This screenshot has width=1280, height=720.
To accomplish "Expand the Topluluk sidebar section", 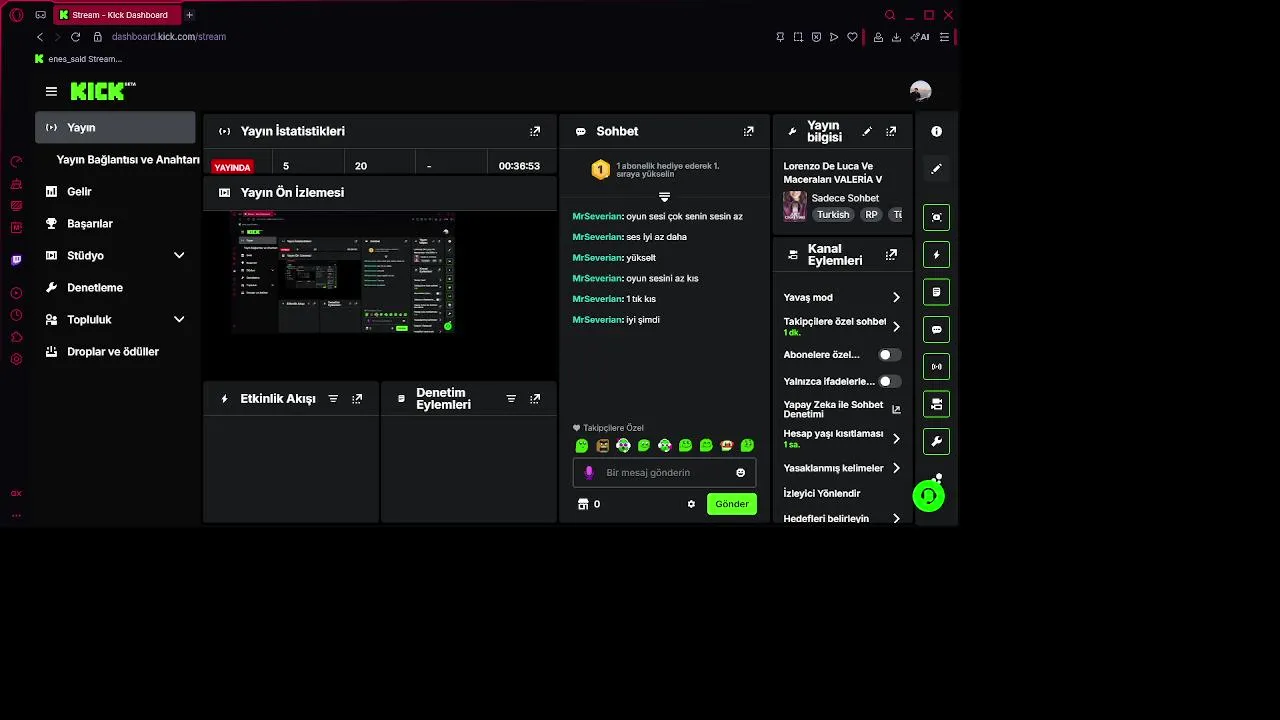I will (179, 319).
